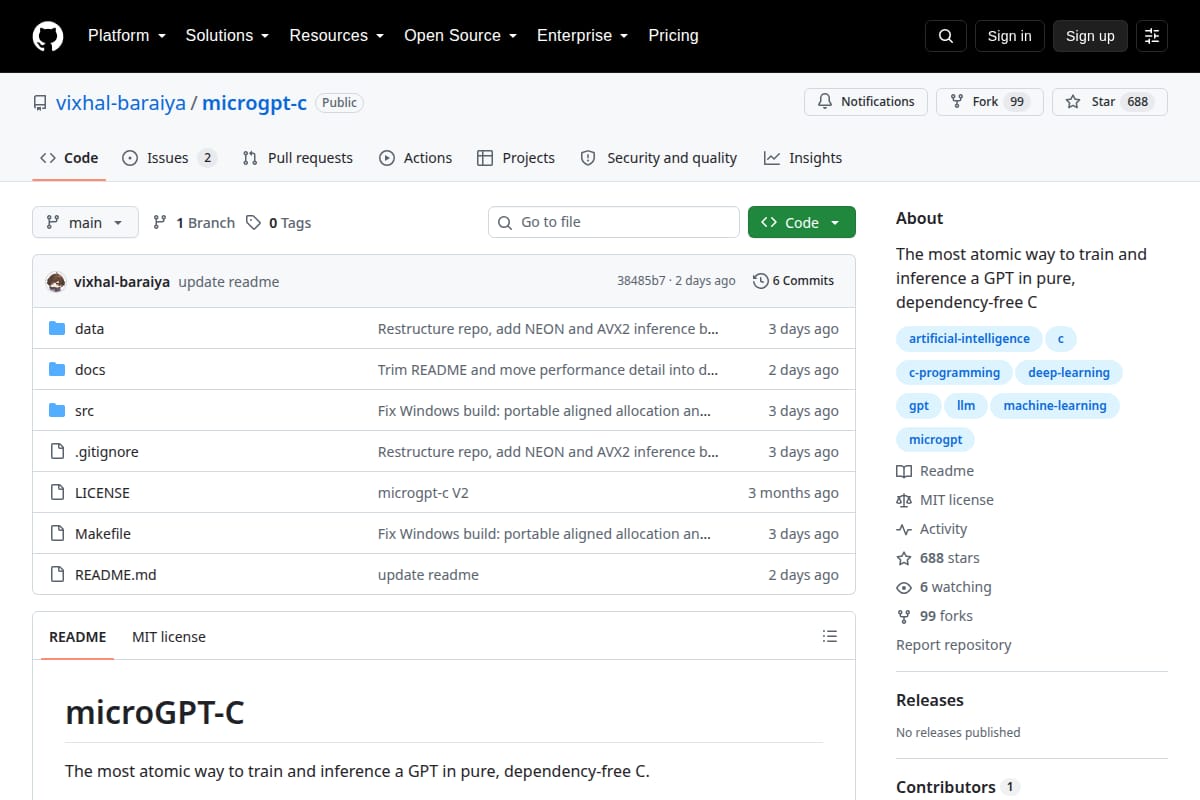Click the pulse icon beside Activity
This screenshot has height=800, width=1200.
click(x=904, y=529)
